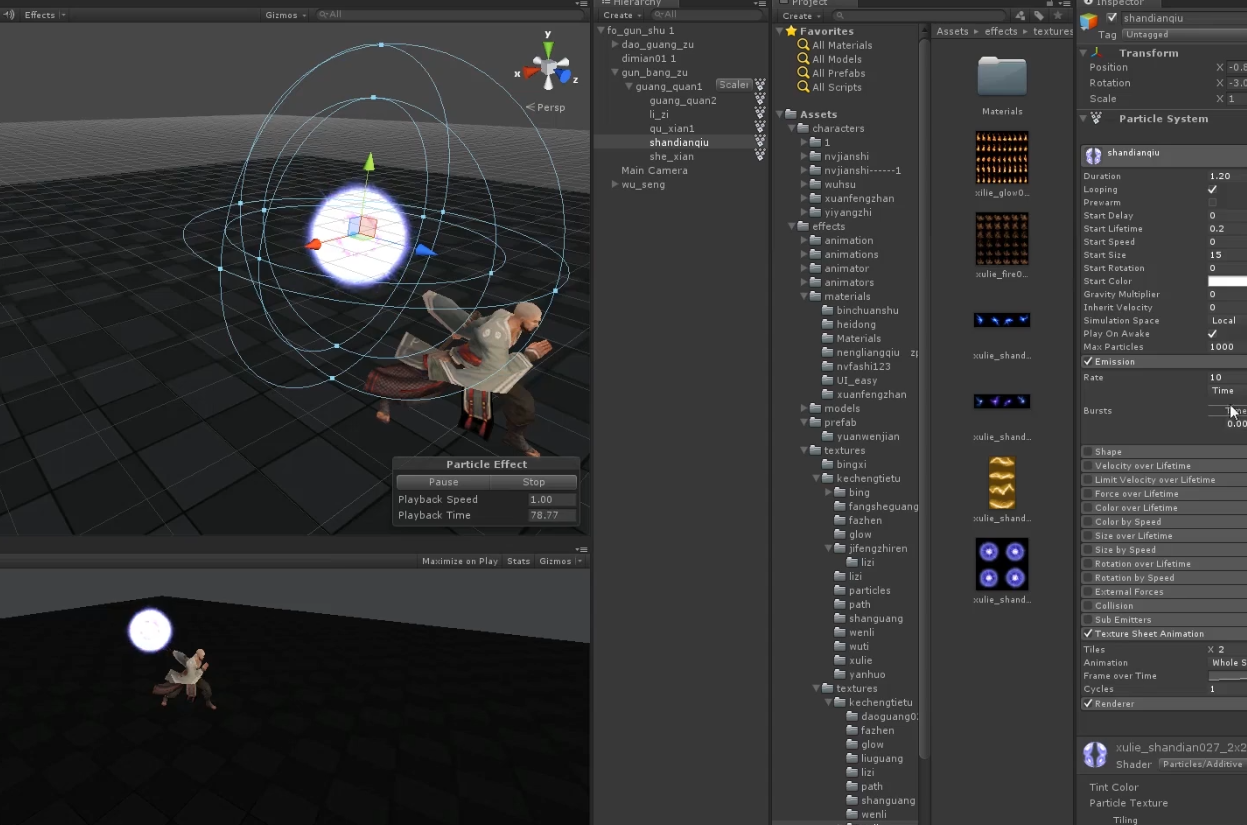
Task: Select the Materials folder thumbnail
Action: point(1002,77)
